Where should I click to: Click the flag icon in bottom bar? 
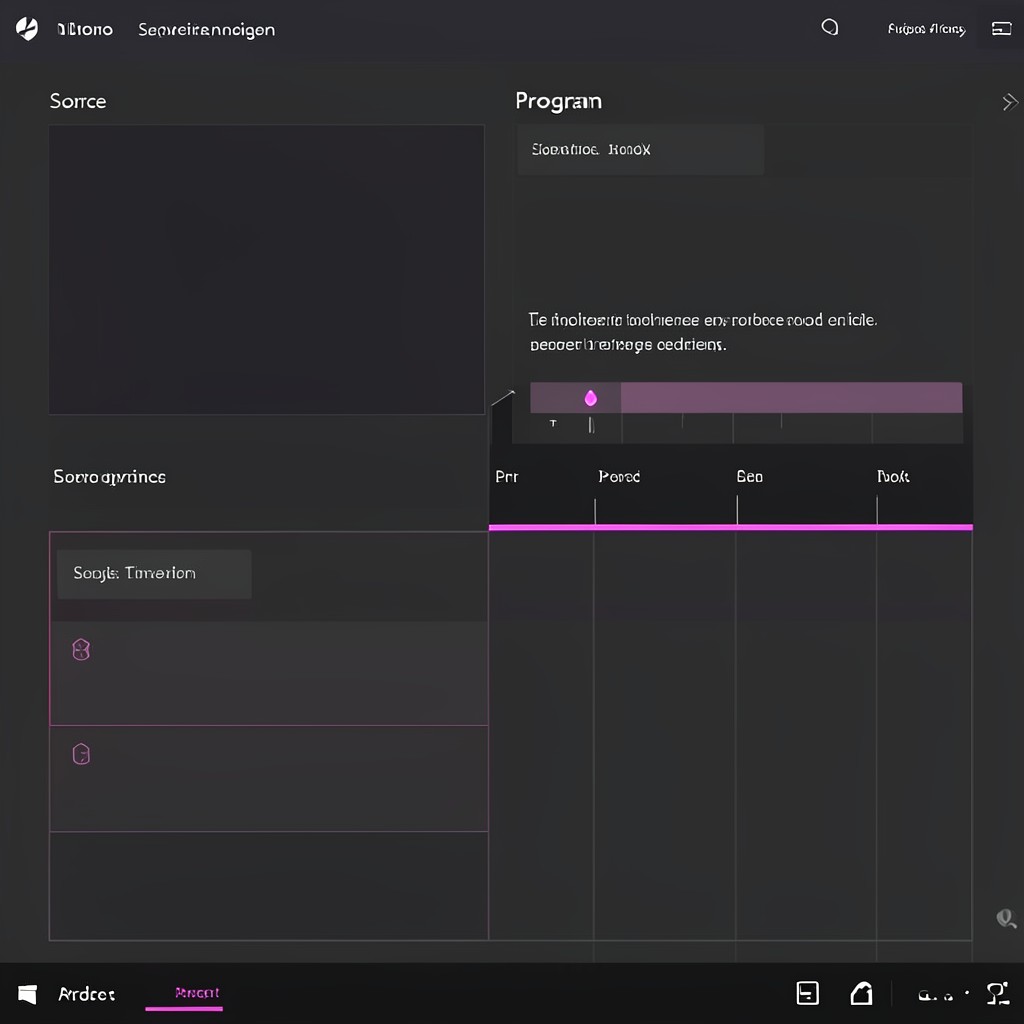point(27,994)
